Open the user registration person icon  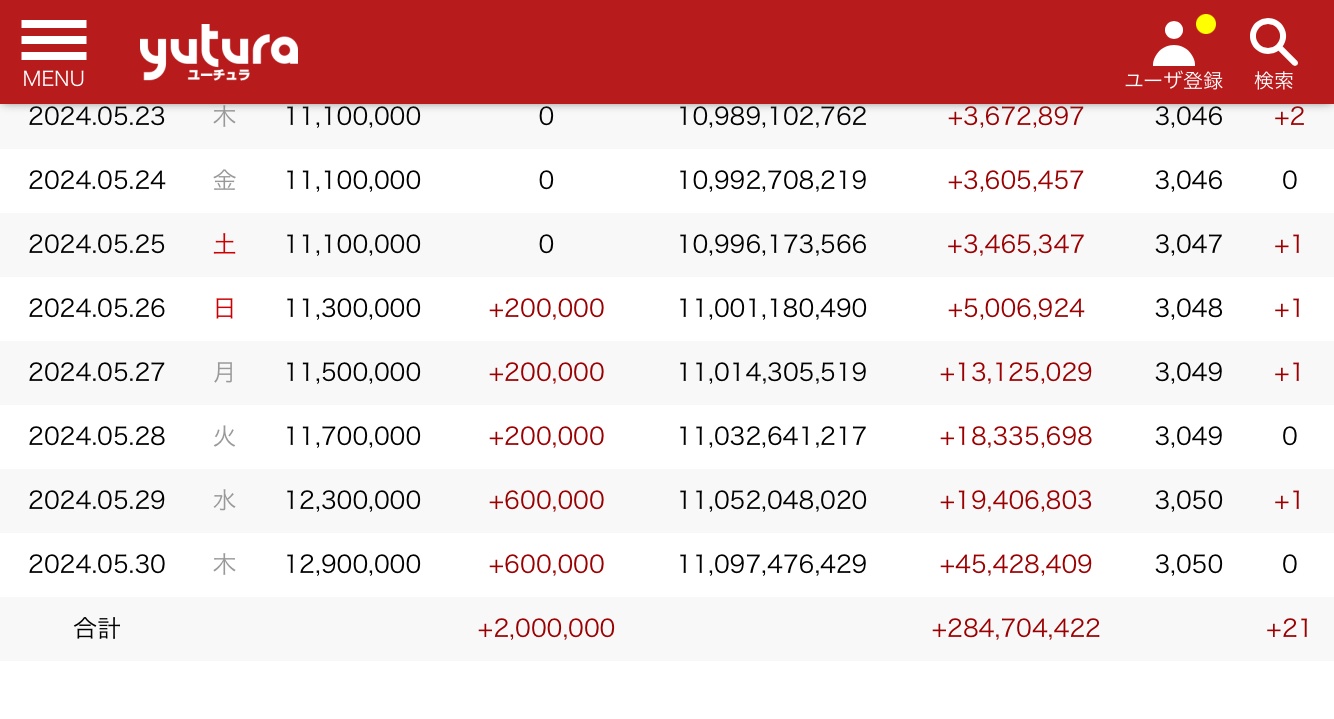tap(1173, 44)
